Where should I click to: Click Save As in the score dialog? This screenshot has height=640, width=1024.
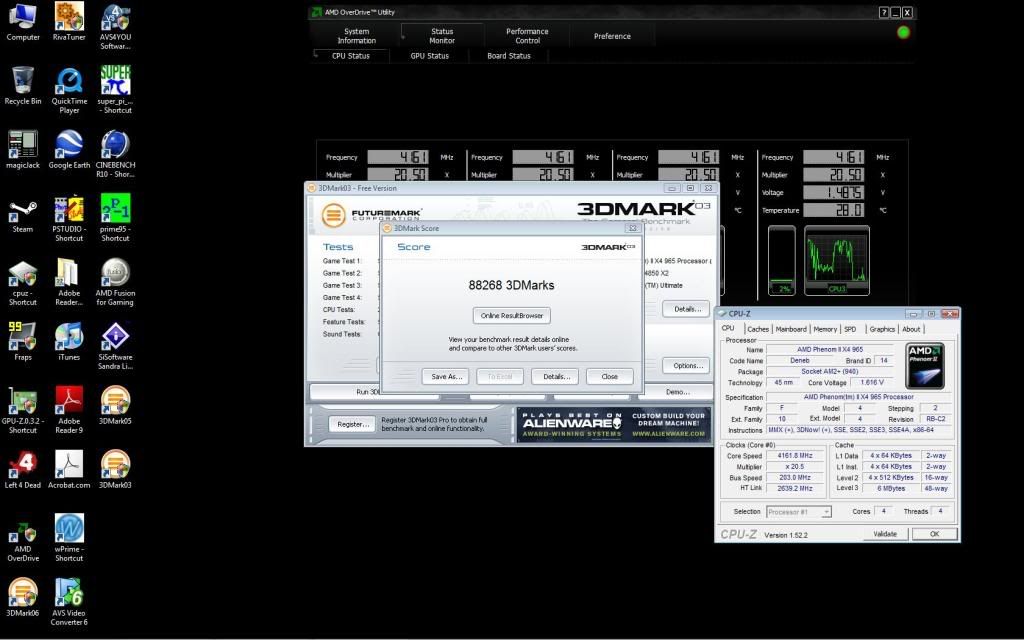click(x=446, y=376)
